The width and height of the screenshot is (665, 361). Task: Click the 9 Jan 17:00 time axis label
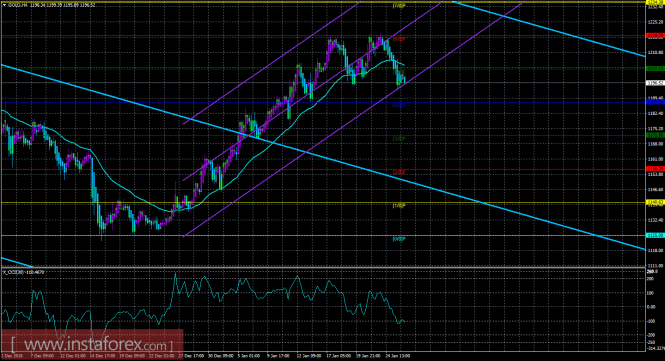278,356
